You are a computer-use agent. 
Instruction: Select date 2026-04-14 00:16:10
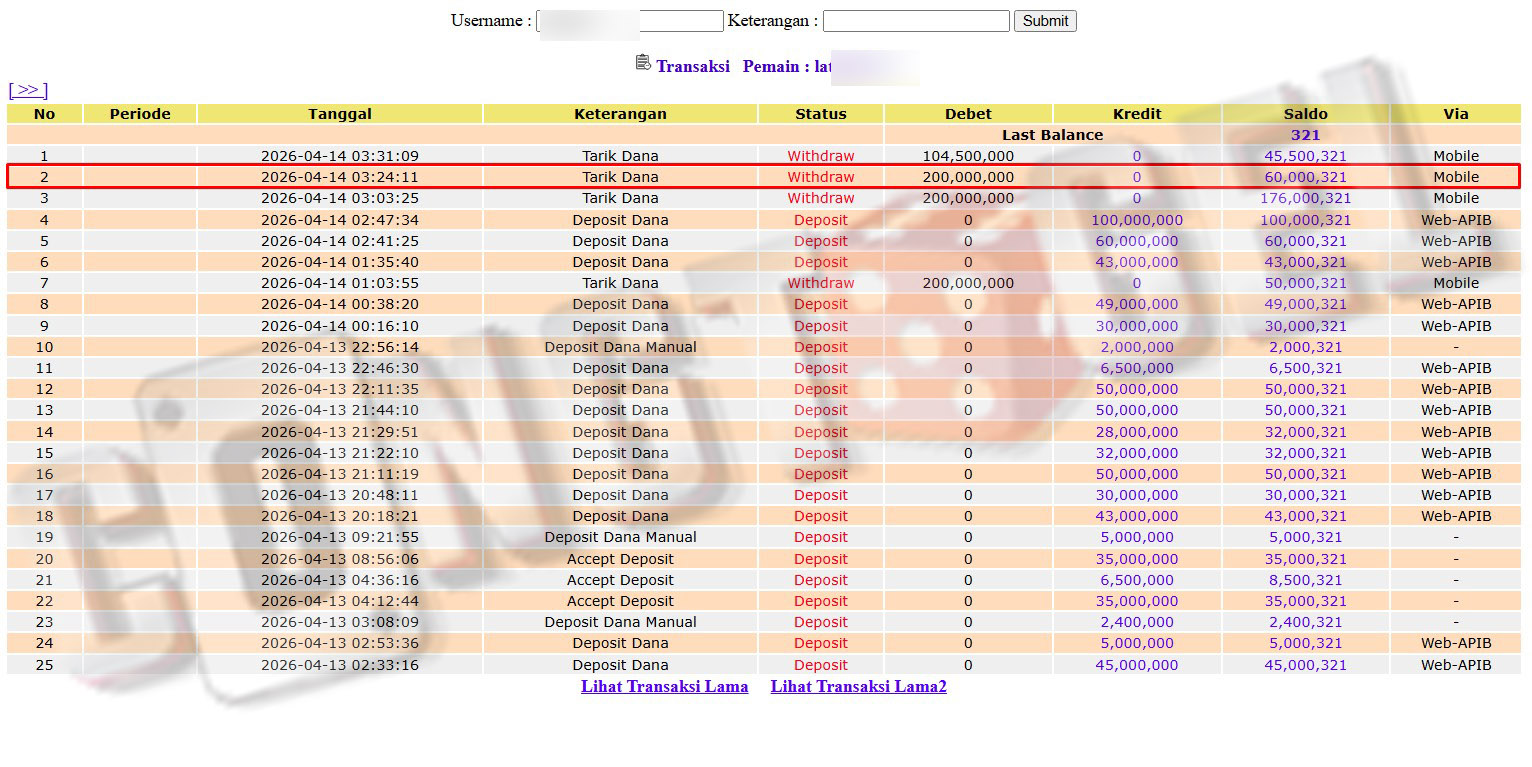click(340, 326)
